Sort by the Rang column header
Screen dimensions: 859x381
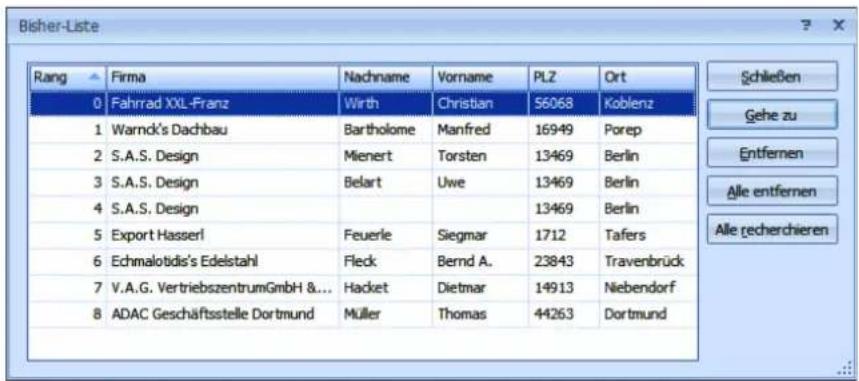(x=68, y=78)
